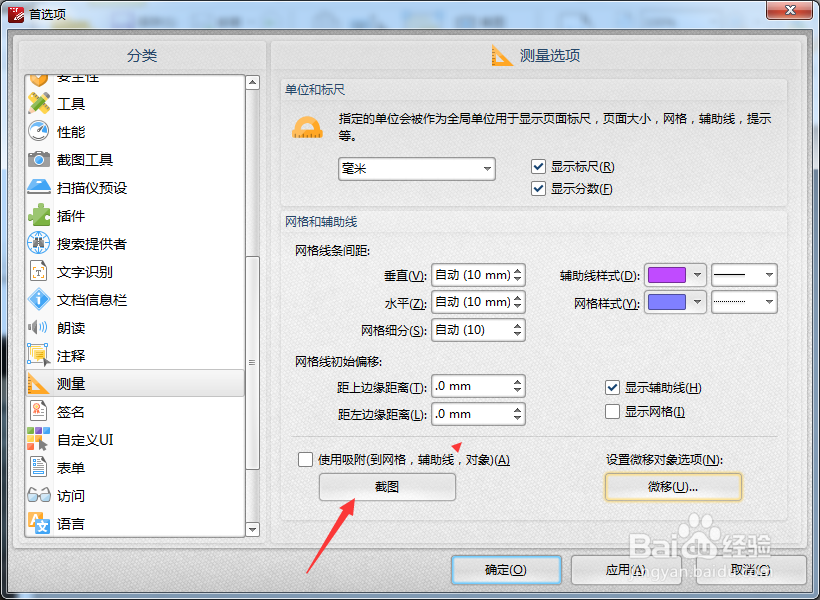Click the 测量 ruler triangle icon

coord(38,383)
